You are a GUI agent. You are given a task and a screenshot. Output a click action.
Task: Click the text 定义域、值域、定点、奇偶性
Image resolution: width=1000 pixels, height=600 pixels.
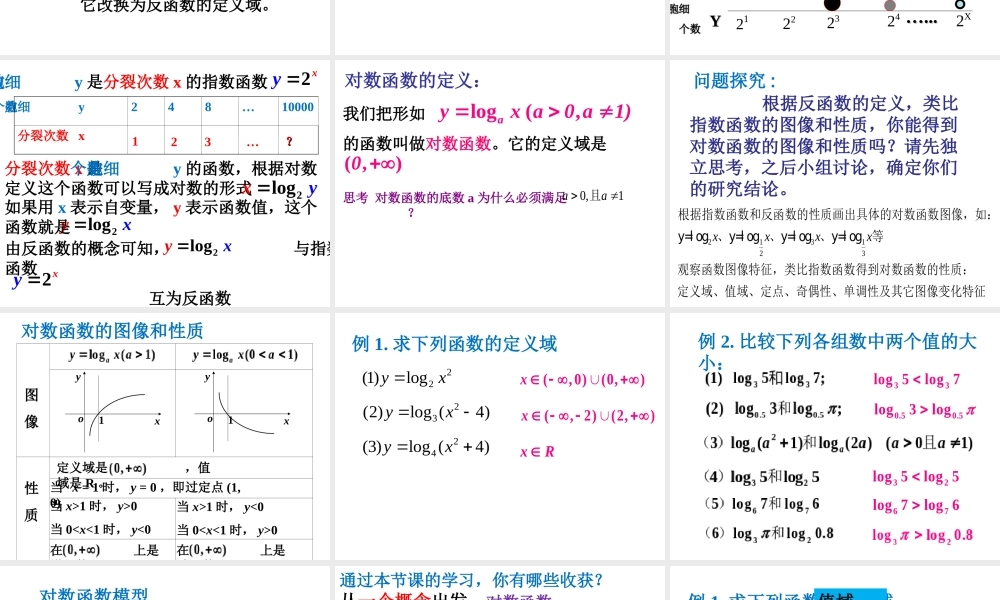pos(831,291)
